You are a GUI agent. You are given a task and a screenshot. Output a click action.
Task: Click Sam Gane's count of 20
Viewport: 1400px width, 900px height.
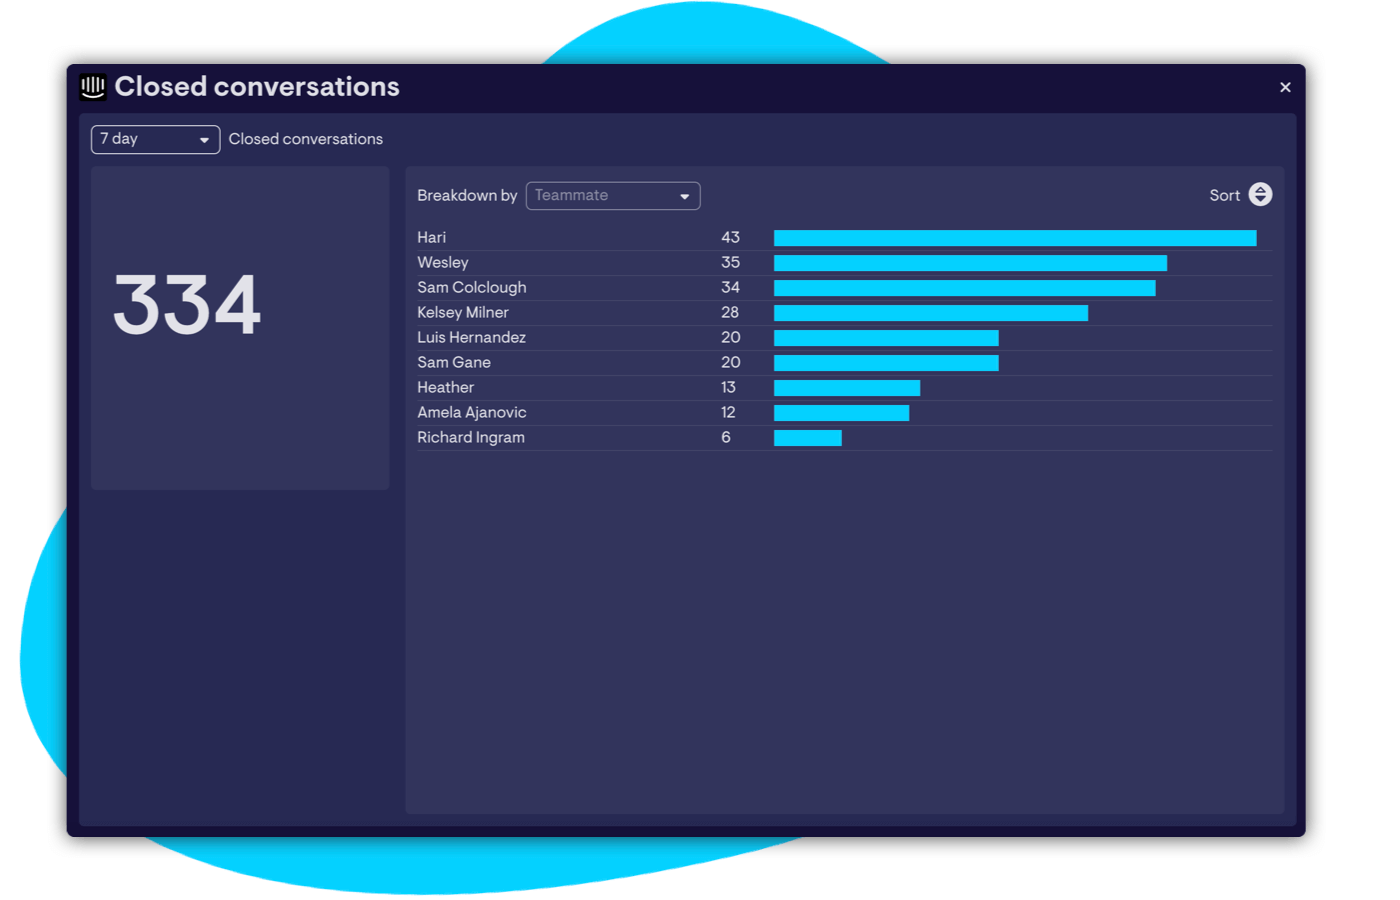click(x=730, y=362)
